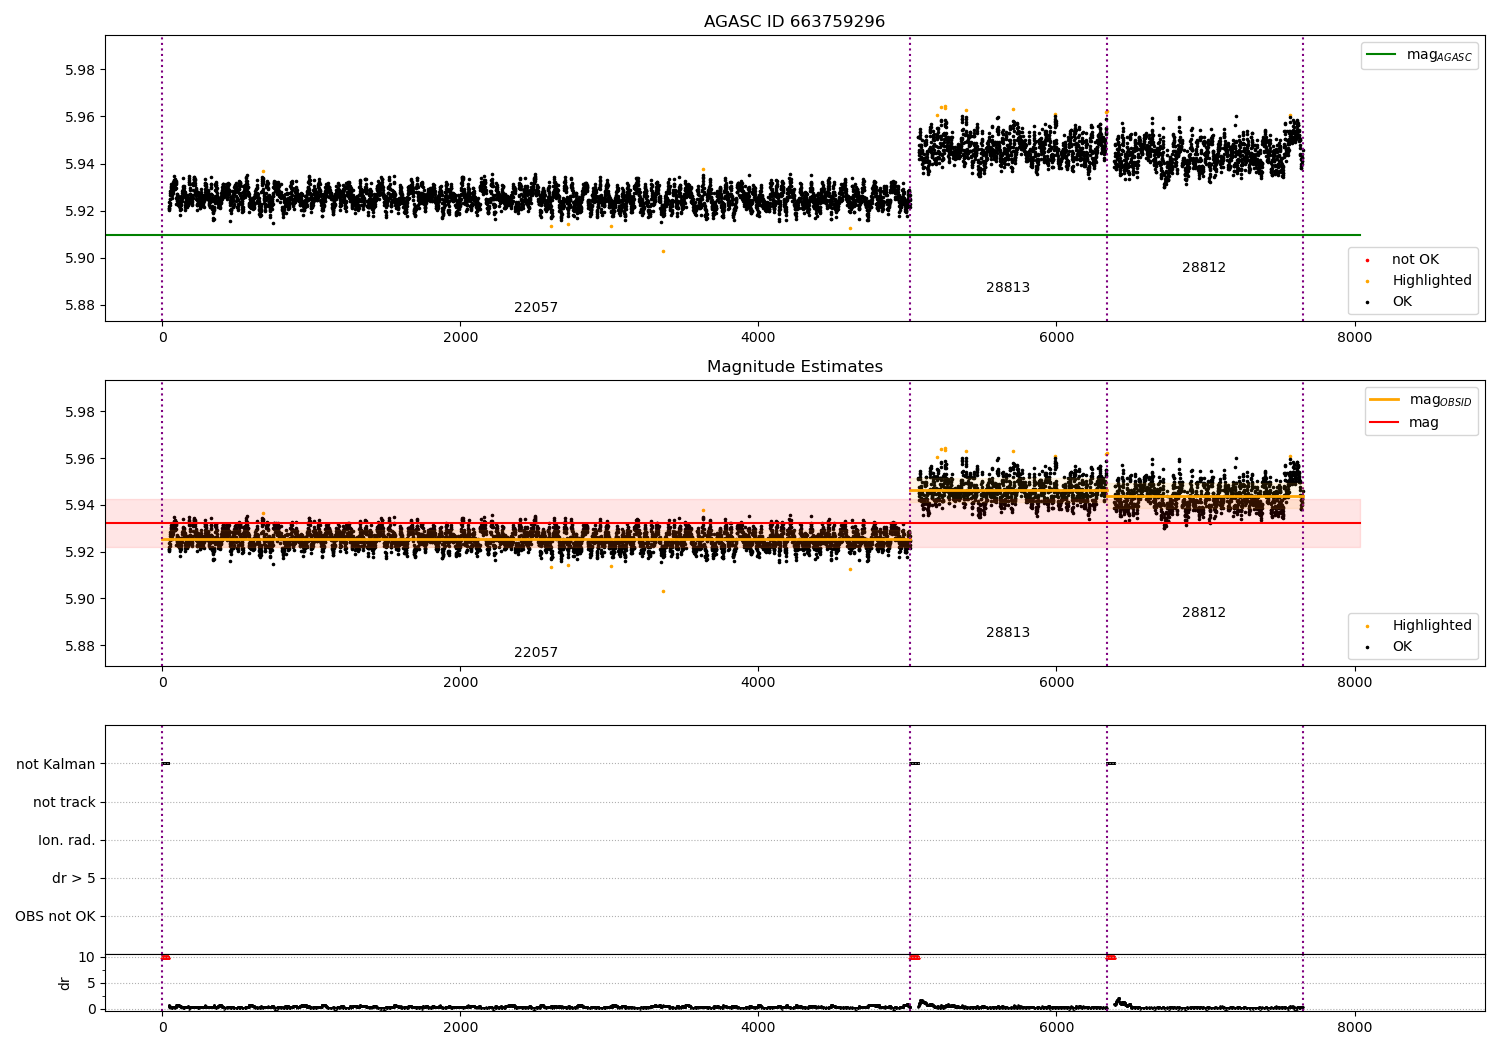Click the 'OBS not OK' row label

[x=55, y=917]
